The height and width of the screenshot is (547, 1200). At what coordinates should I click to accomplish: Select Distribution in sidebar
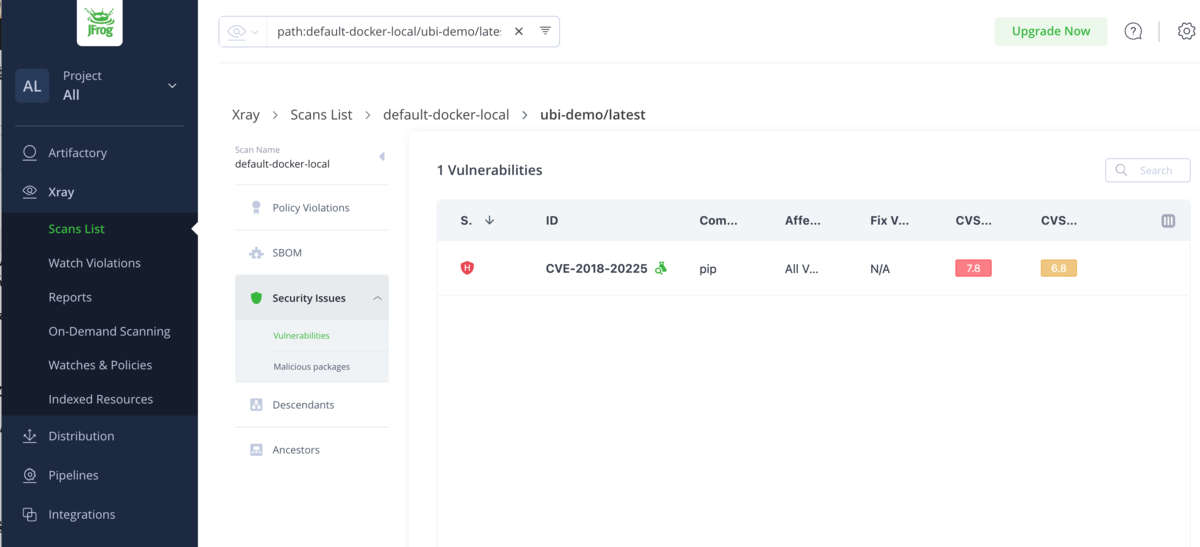[82, 436]
